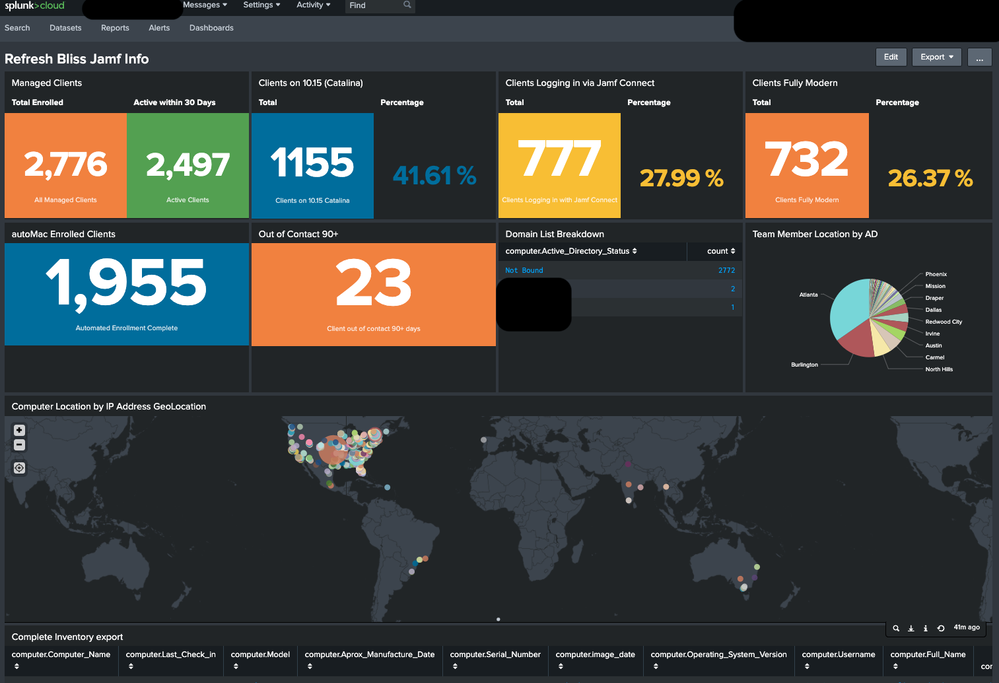Click the 41m ago refresh timestamp

[967, 628]
